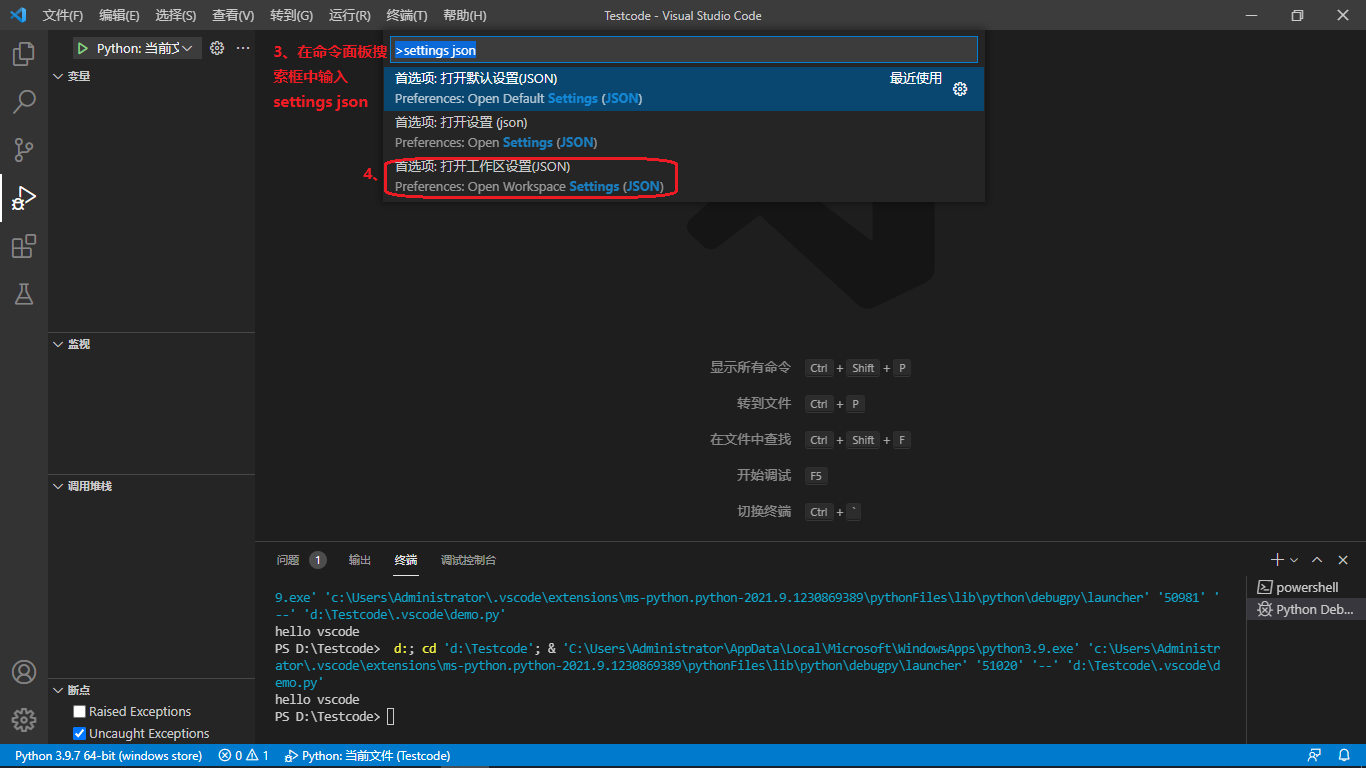Open the 选择(S) menu
Viewport: 1366px width, 768px height.
176,15
